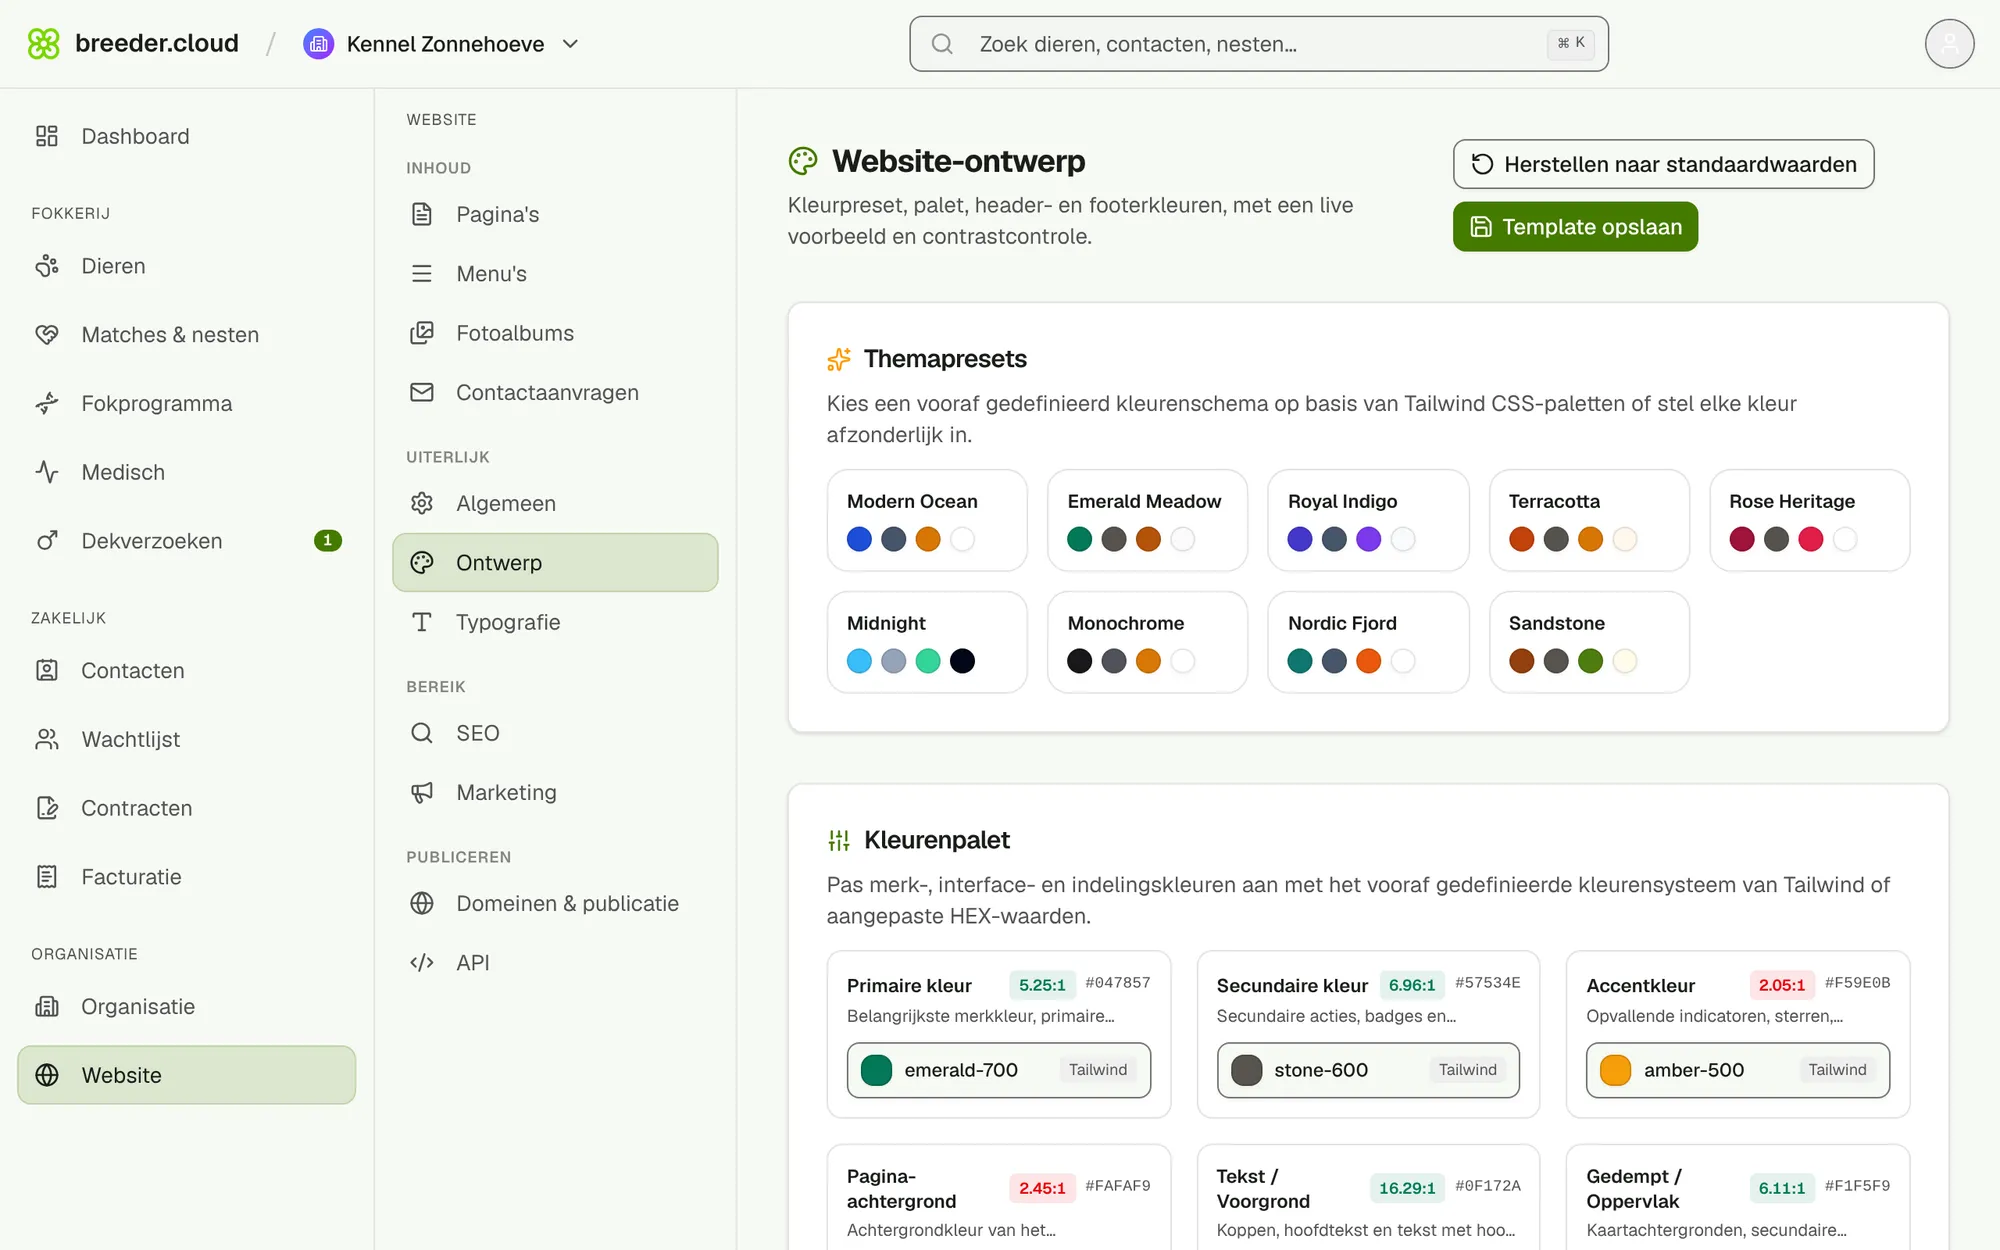Click the Facturatie receipt icon
Image resolution: width=2000 pixels, height=1250 pixels.
coord(47,877)
